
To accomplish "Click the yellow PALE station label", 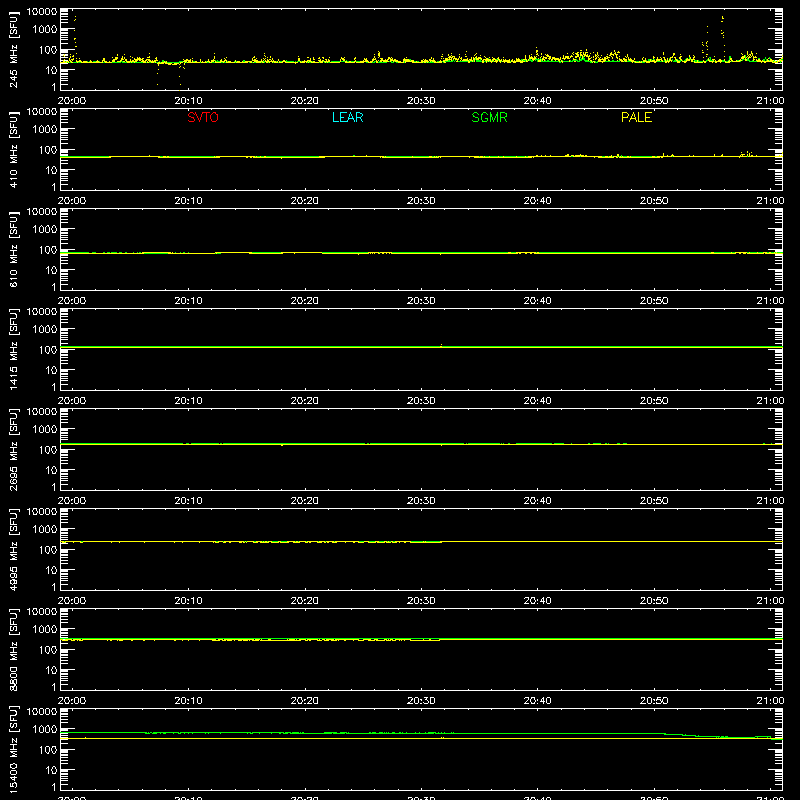I will click(x=636, y=117).
